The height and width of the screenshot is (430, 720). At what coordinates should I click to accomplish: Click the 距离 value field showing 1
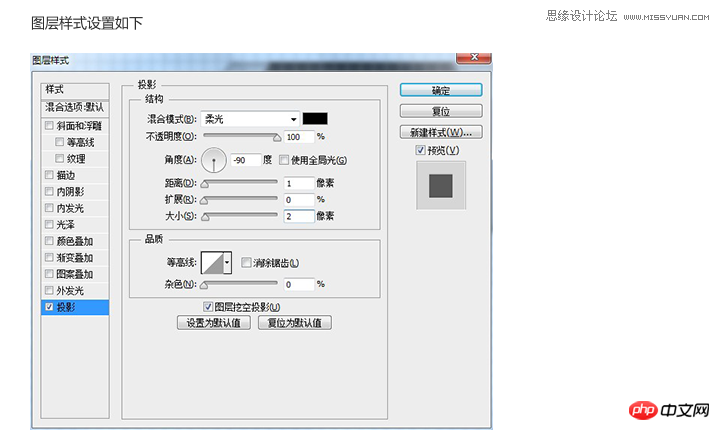click(x=299, y=183)
